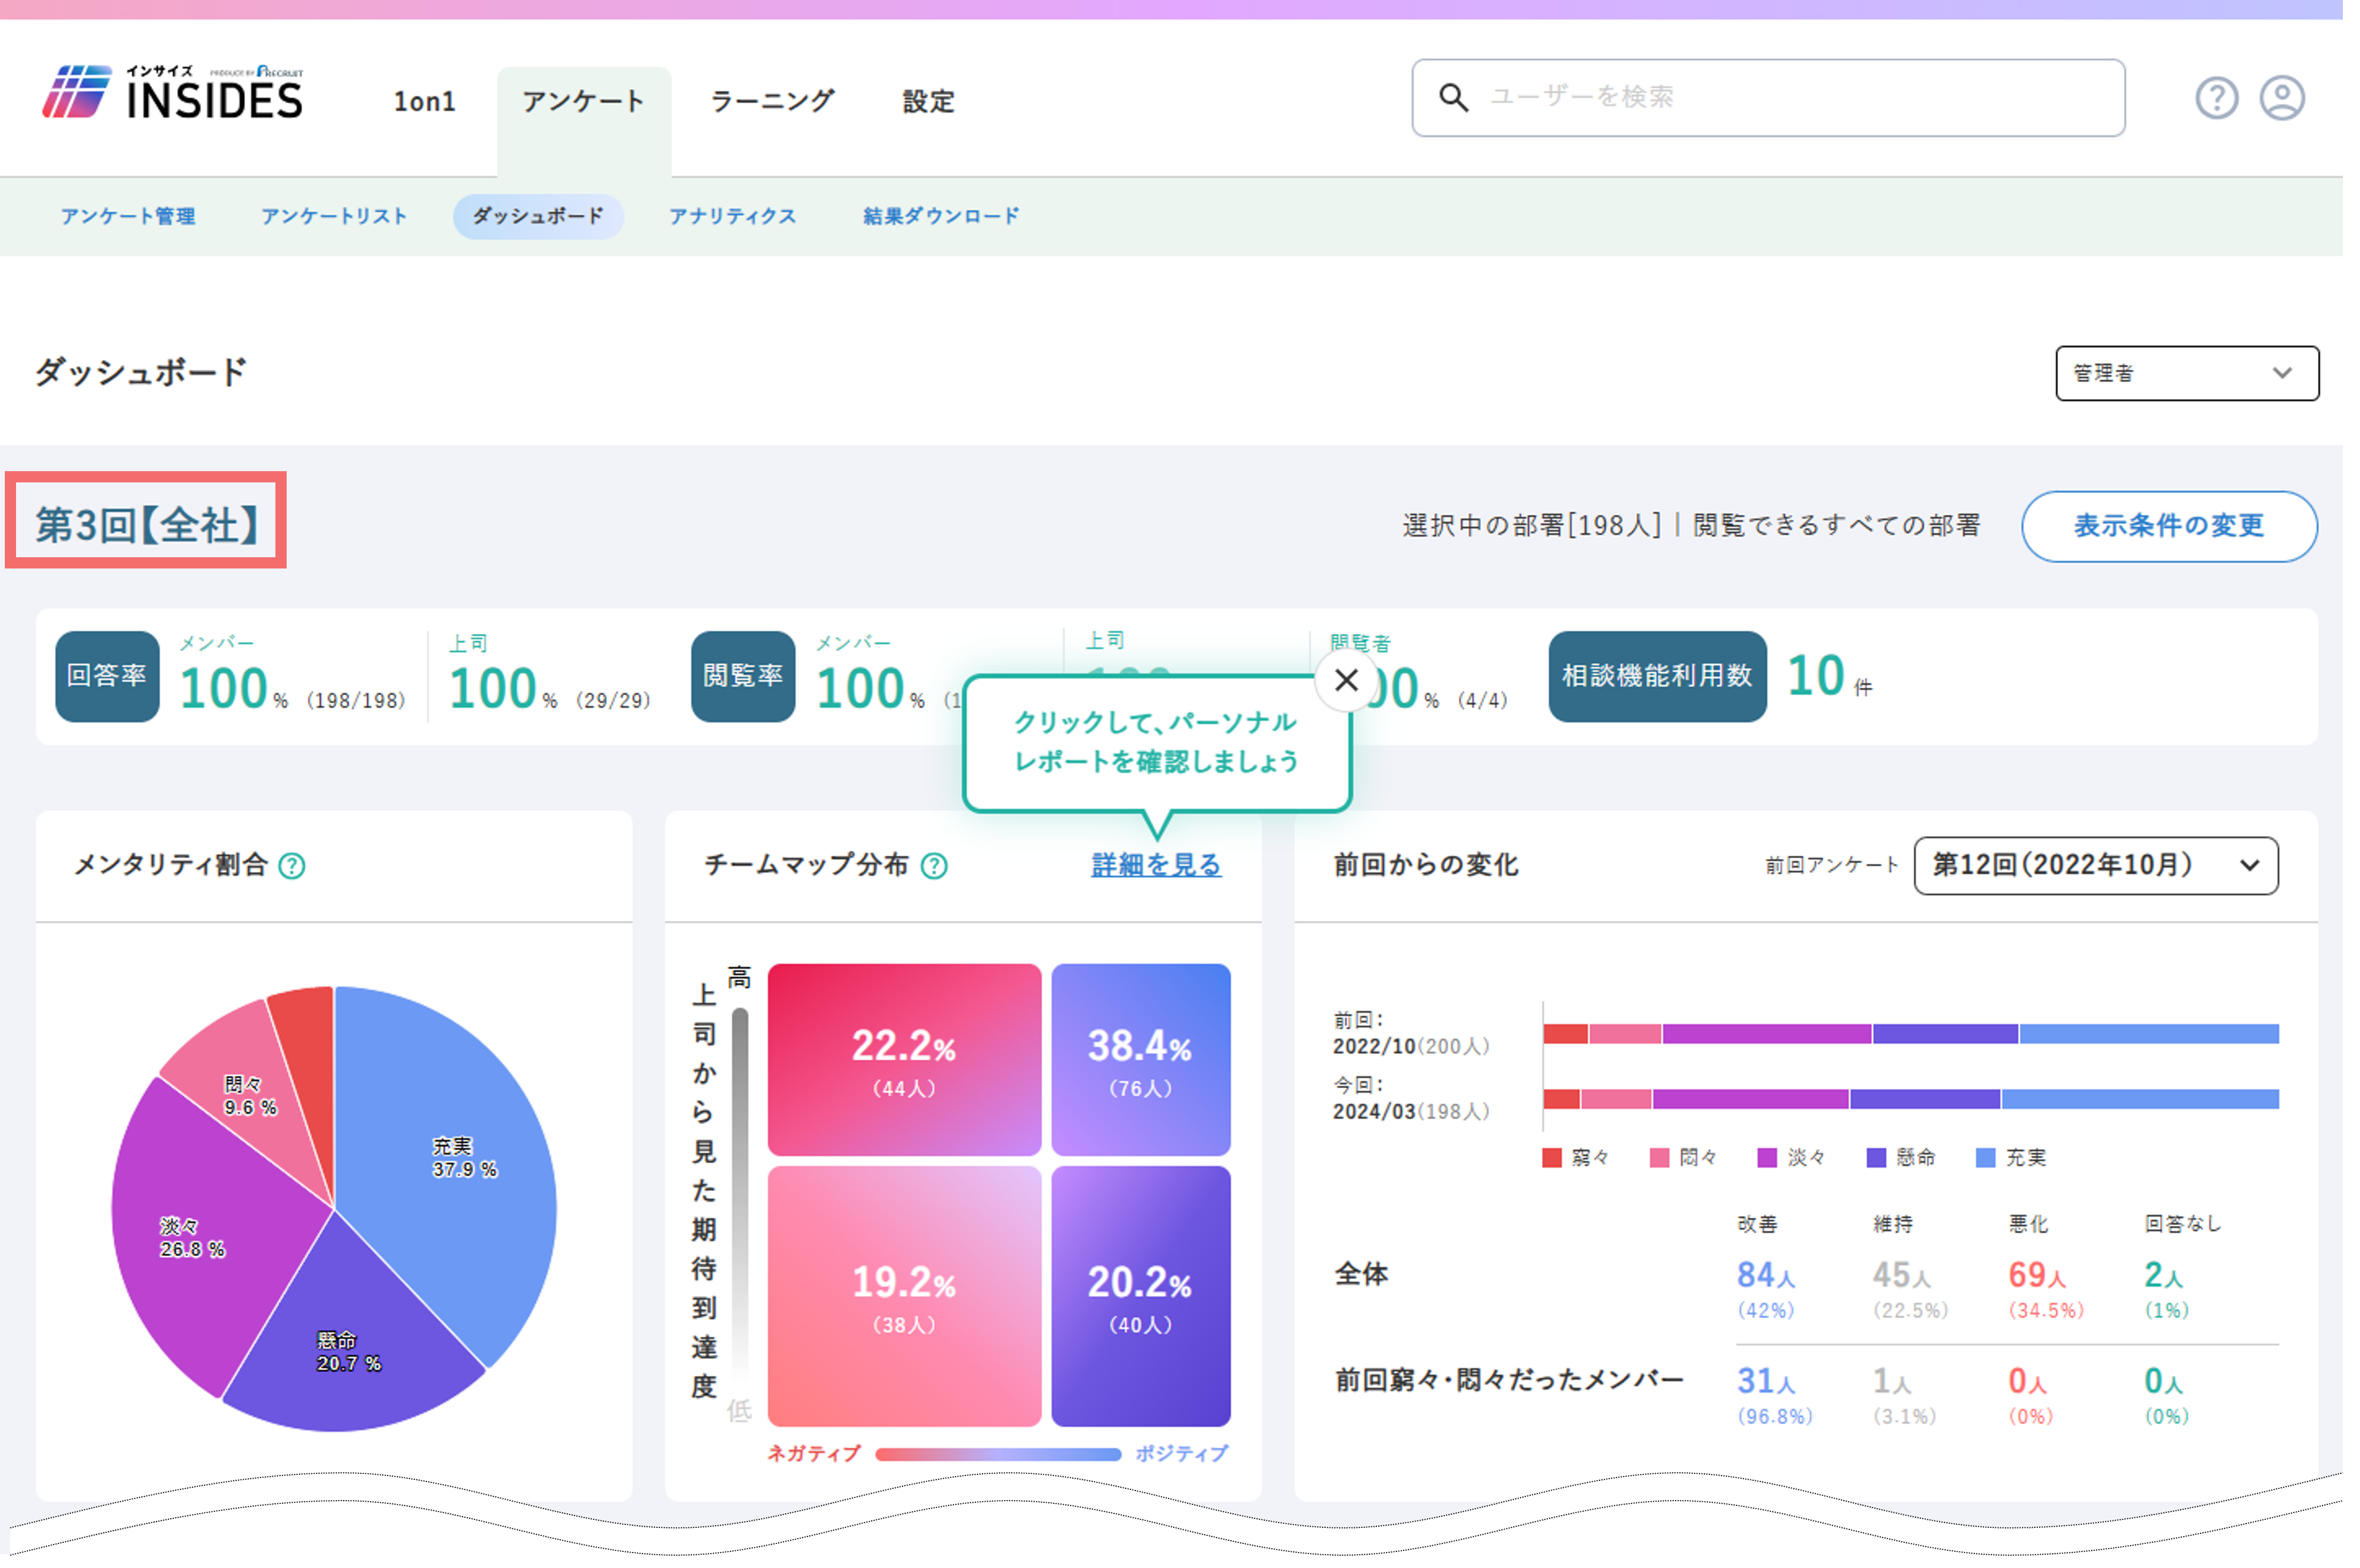Click the 第3回【全社】 survey title
Image resolution: width=2360 pixels, height=1568 pixels.
tap(147, 526)
